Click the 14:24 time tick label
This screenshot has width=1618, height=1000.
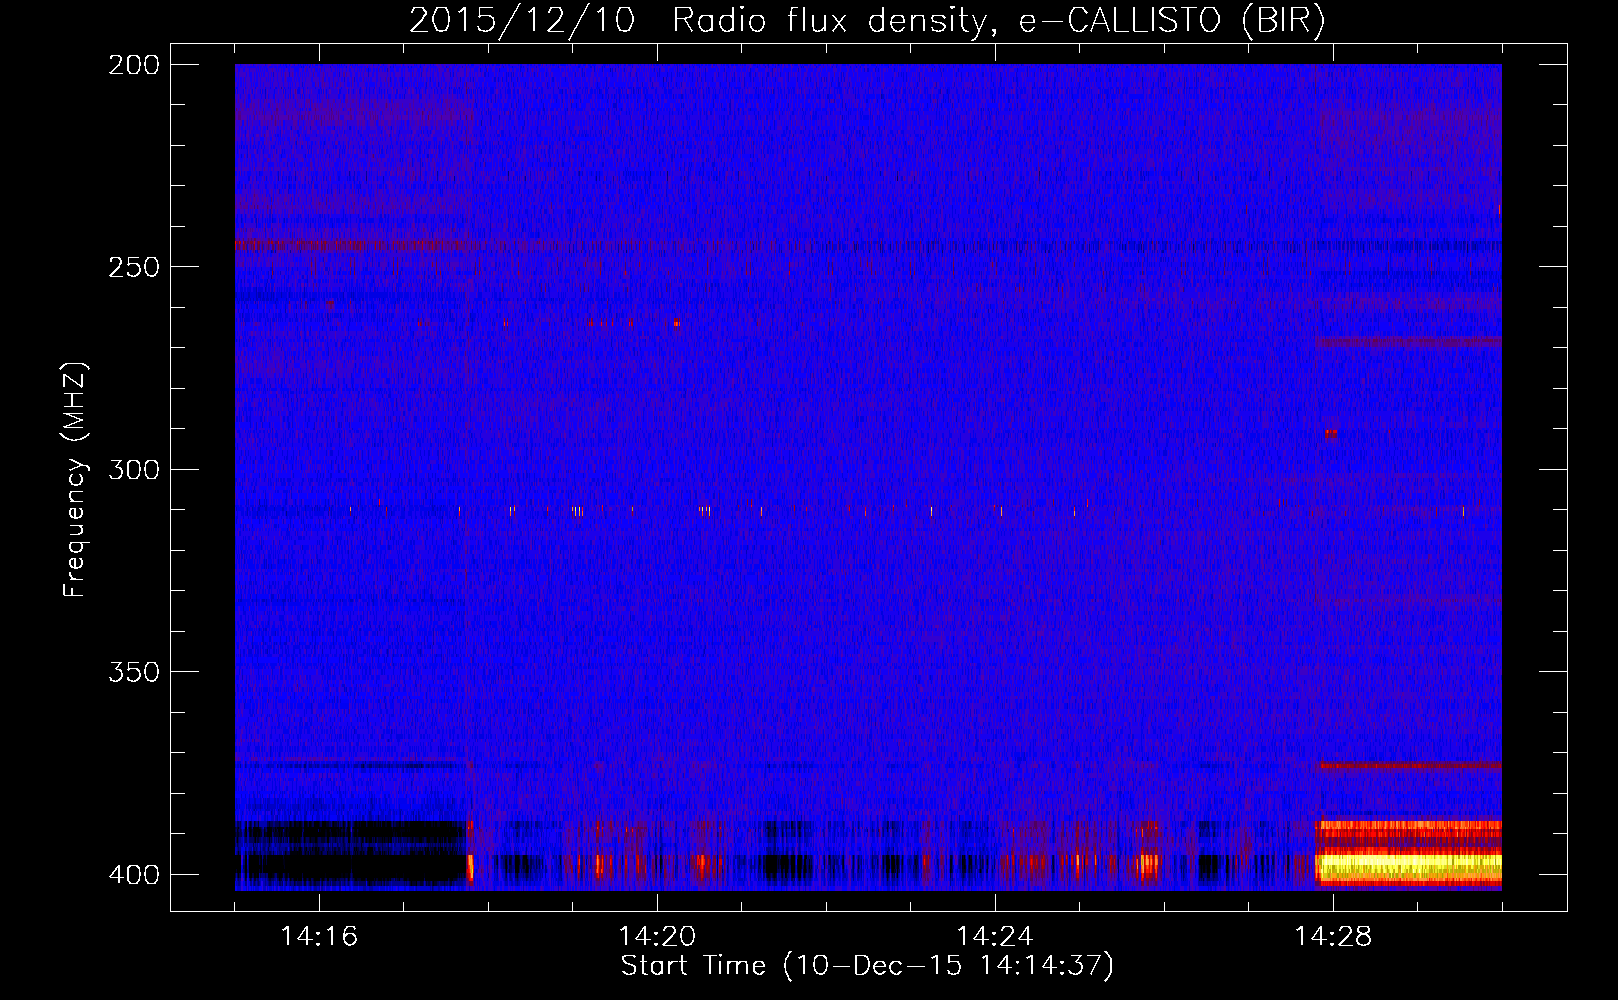click(995, 936)
